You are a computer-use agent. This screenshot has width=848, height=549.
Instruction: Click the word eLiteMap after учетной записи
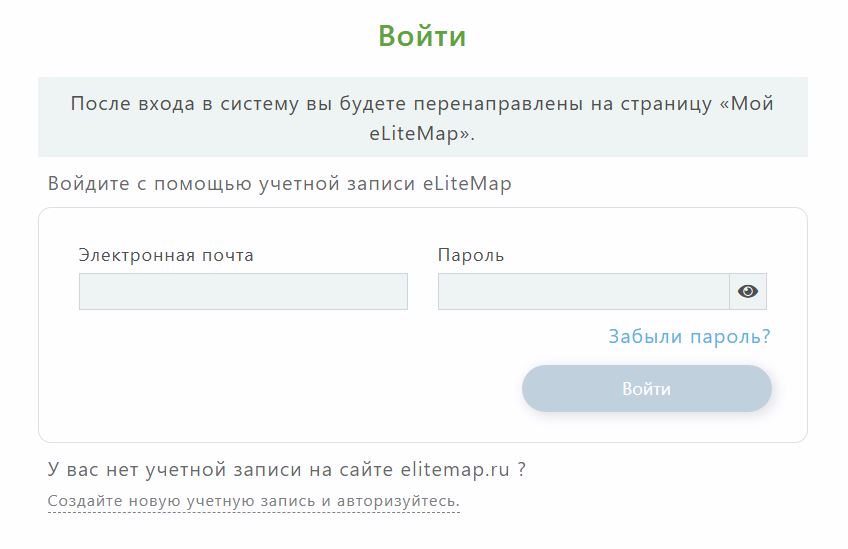(x=466, y=184)
